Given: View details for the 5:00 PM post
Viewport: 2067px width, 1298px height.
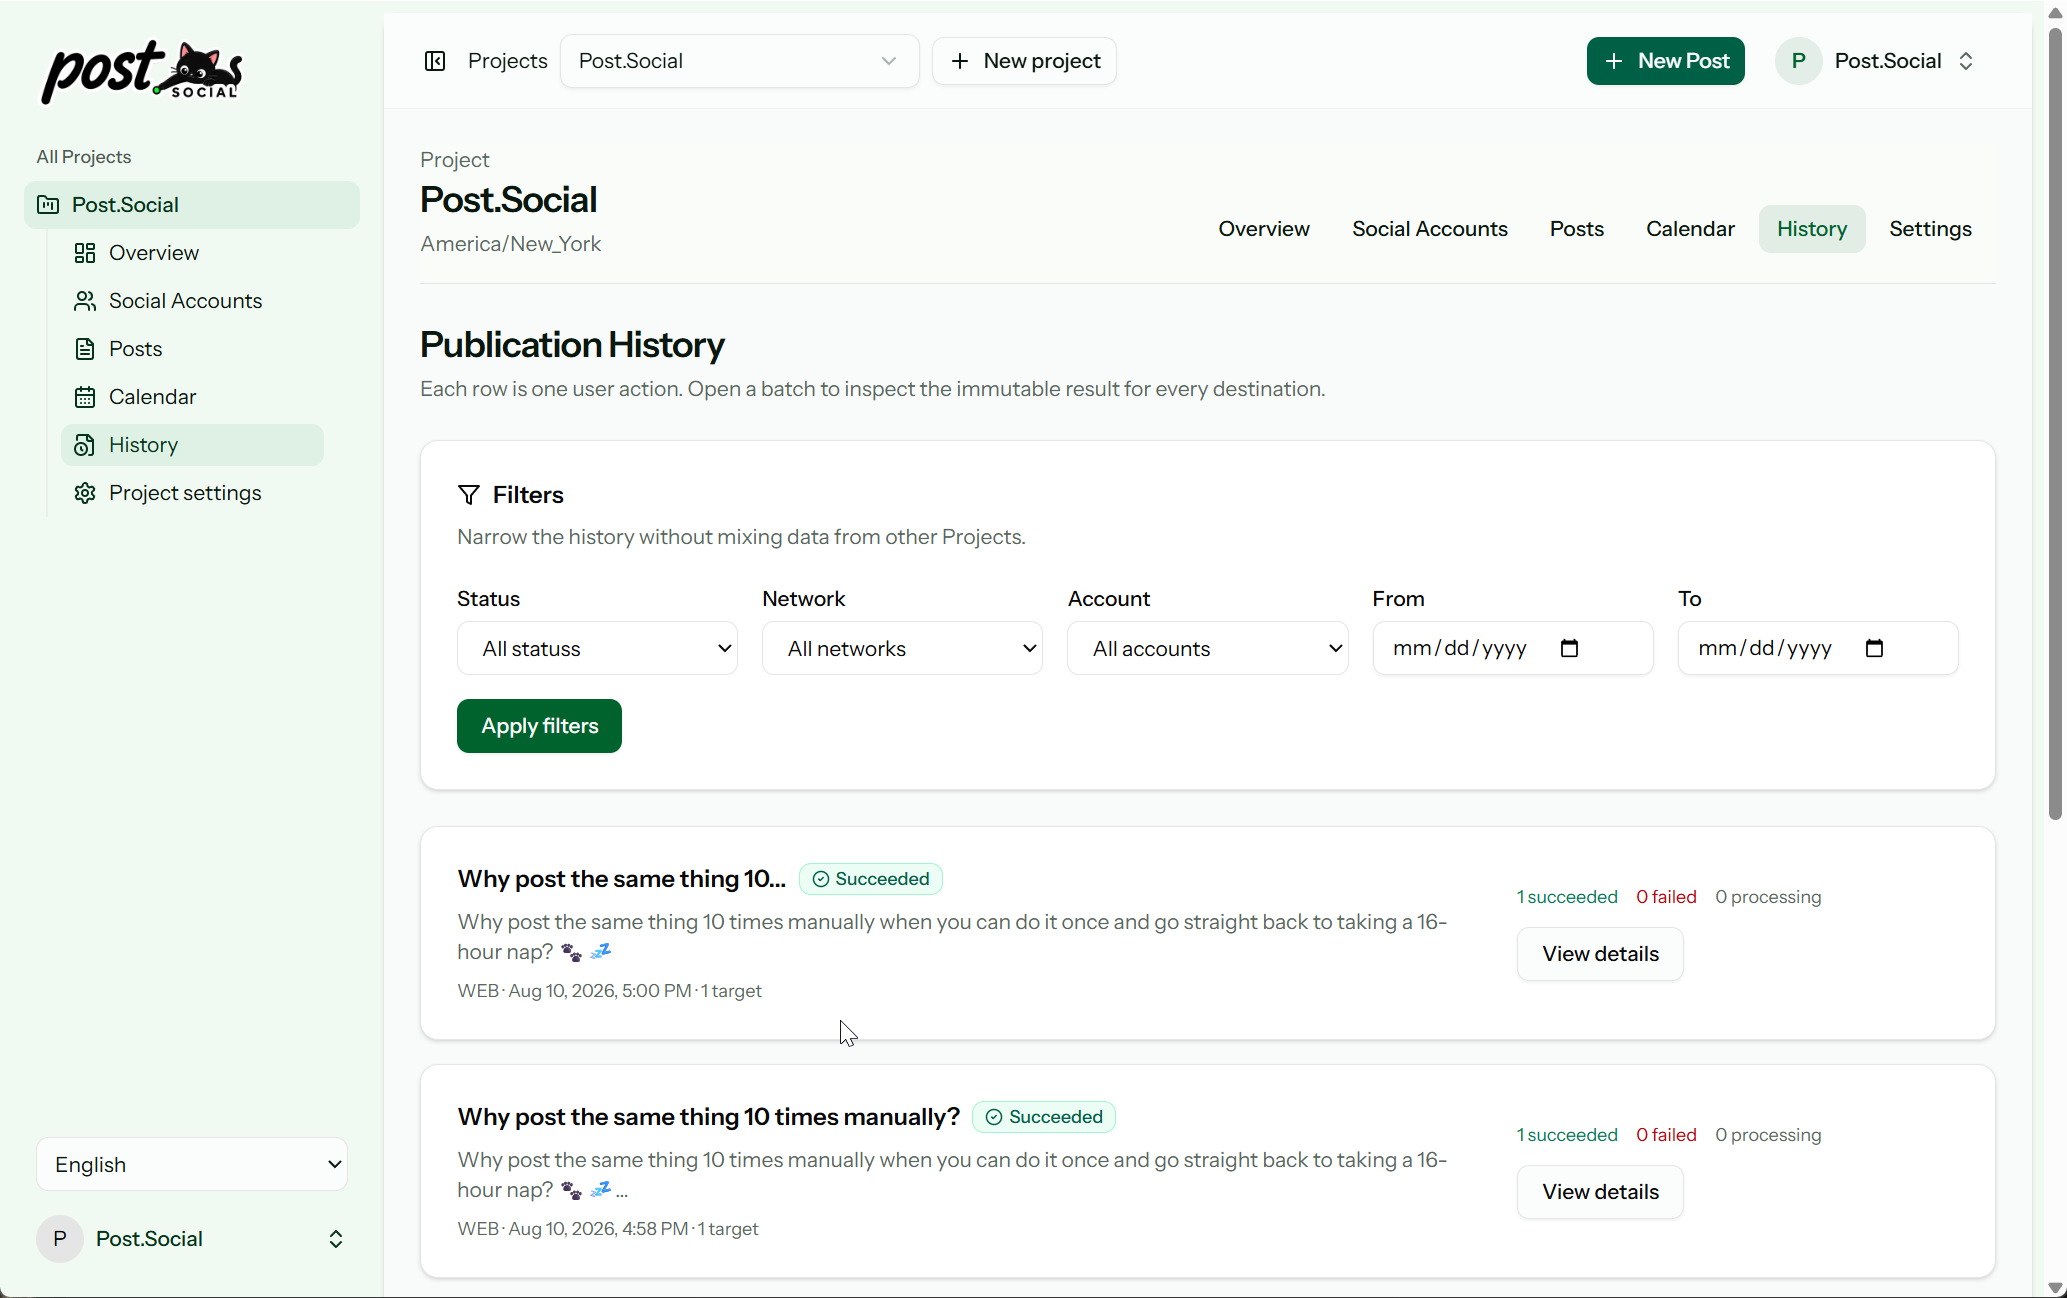Looking at the screenshot, I should [1600, 954].
